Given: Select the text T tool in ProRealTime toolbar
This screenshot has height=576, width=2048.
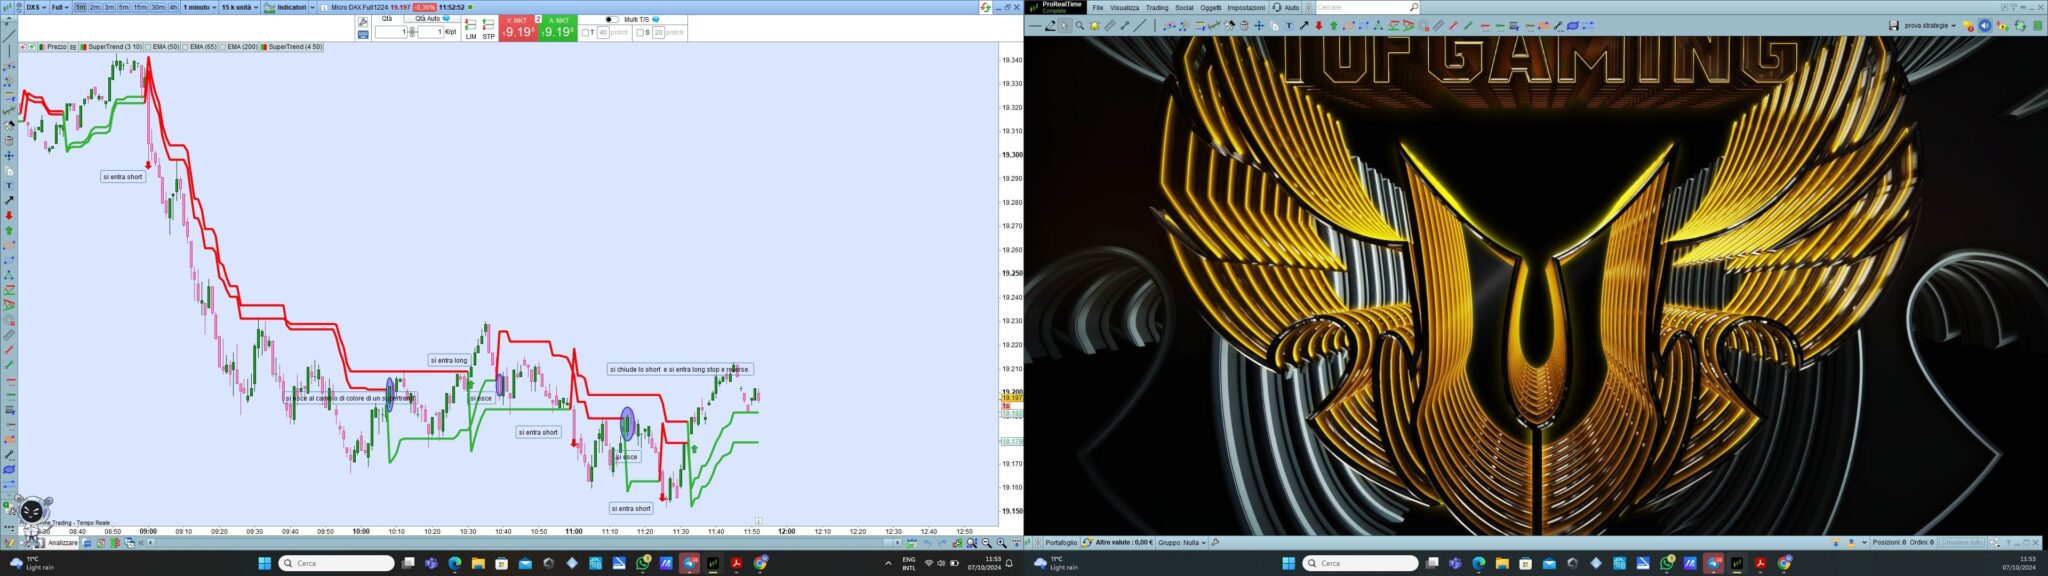Looking at the screenshot, I should click(x=1289, y=26).
